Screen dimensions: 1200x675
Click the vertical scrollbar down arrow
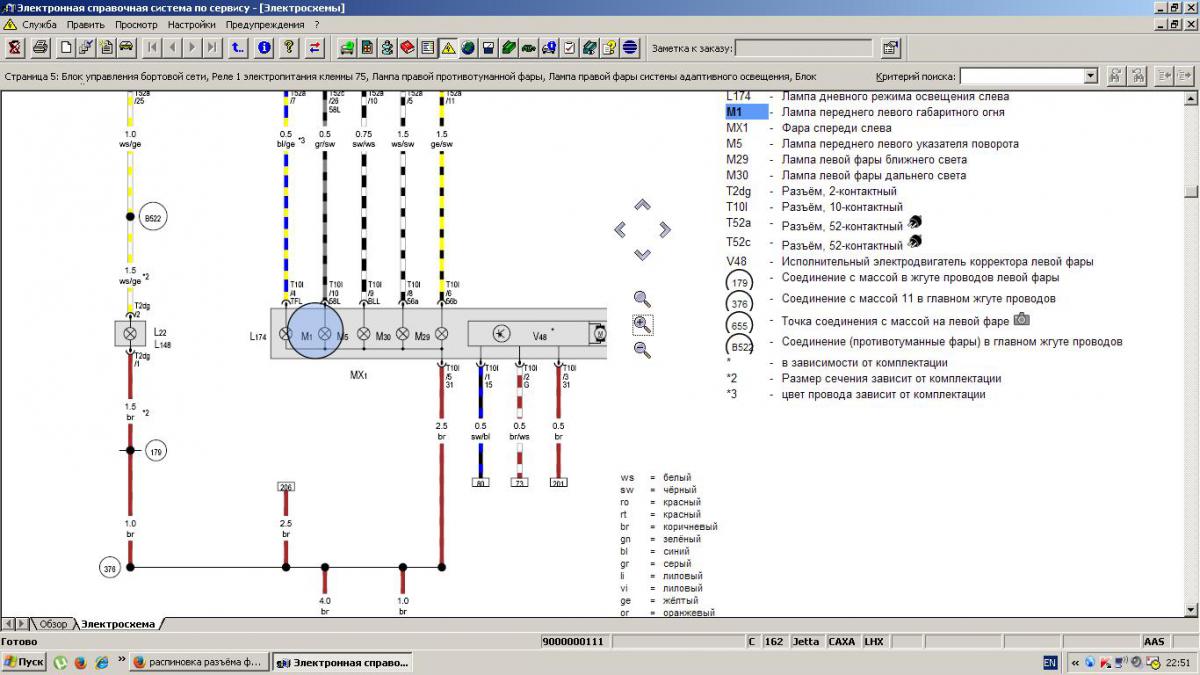coord(1190,610)
